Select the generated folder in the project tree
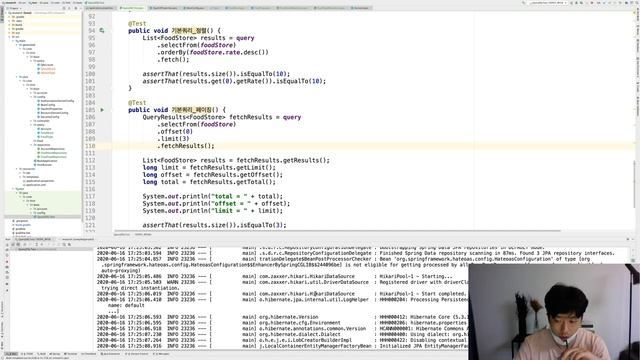This screenshot has height=360, width=640. pos(28,45)
